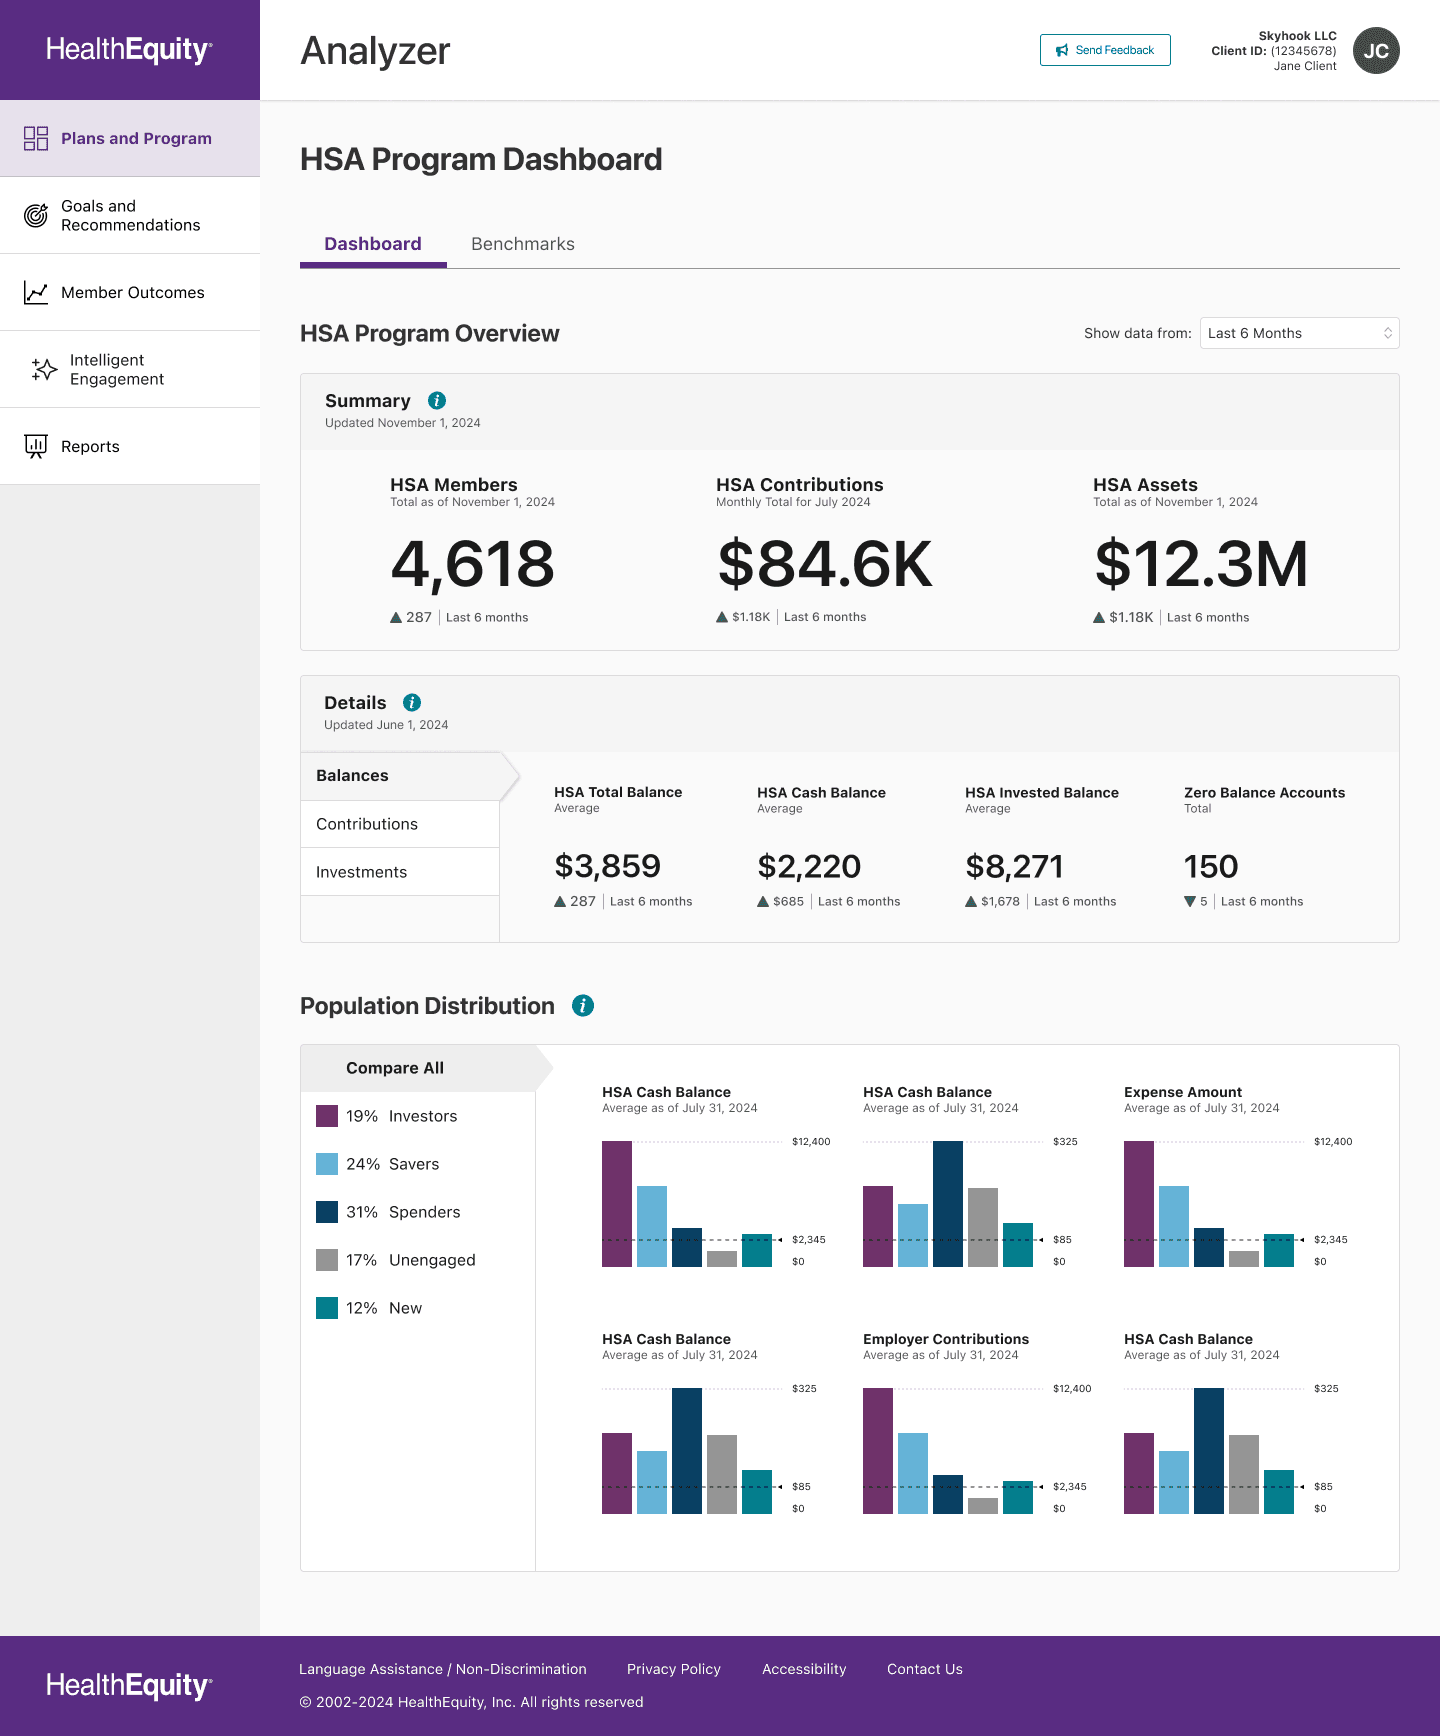Select the 17% Unengaged segment
Screen dimensions: 1440x1736
coord(418,1260)
